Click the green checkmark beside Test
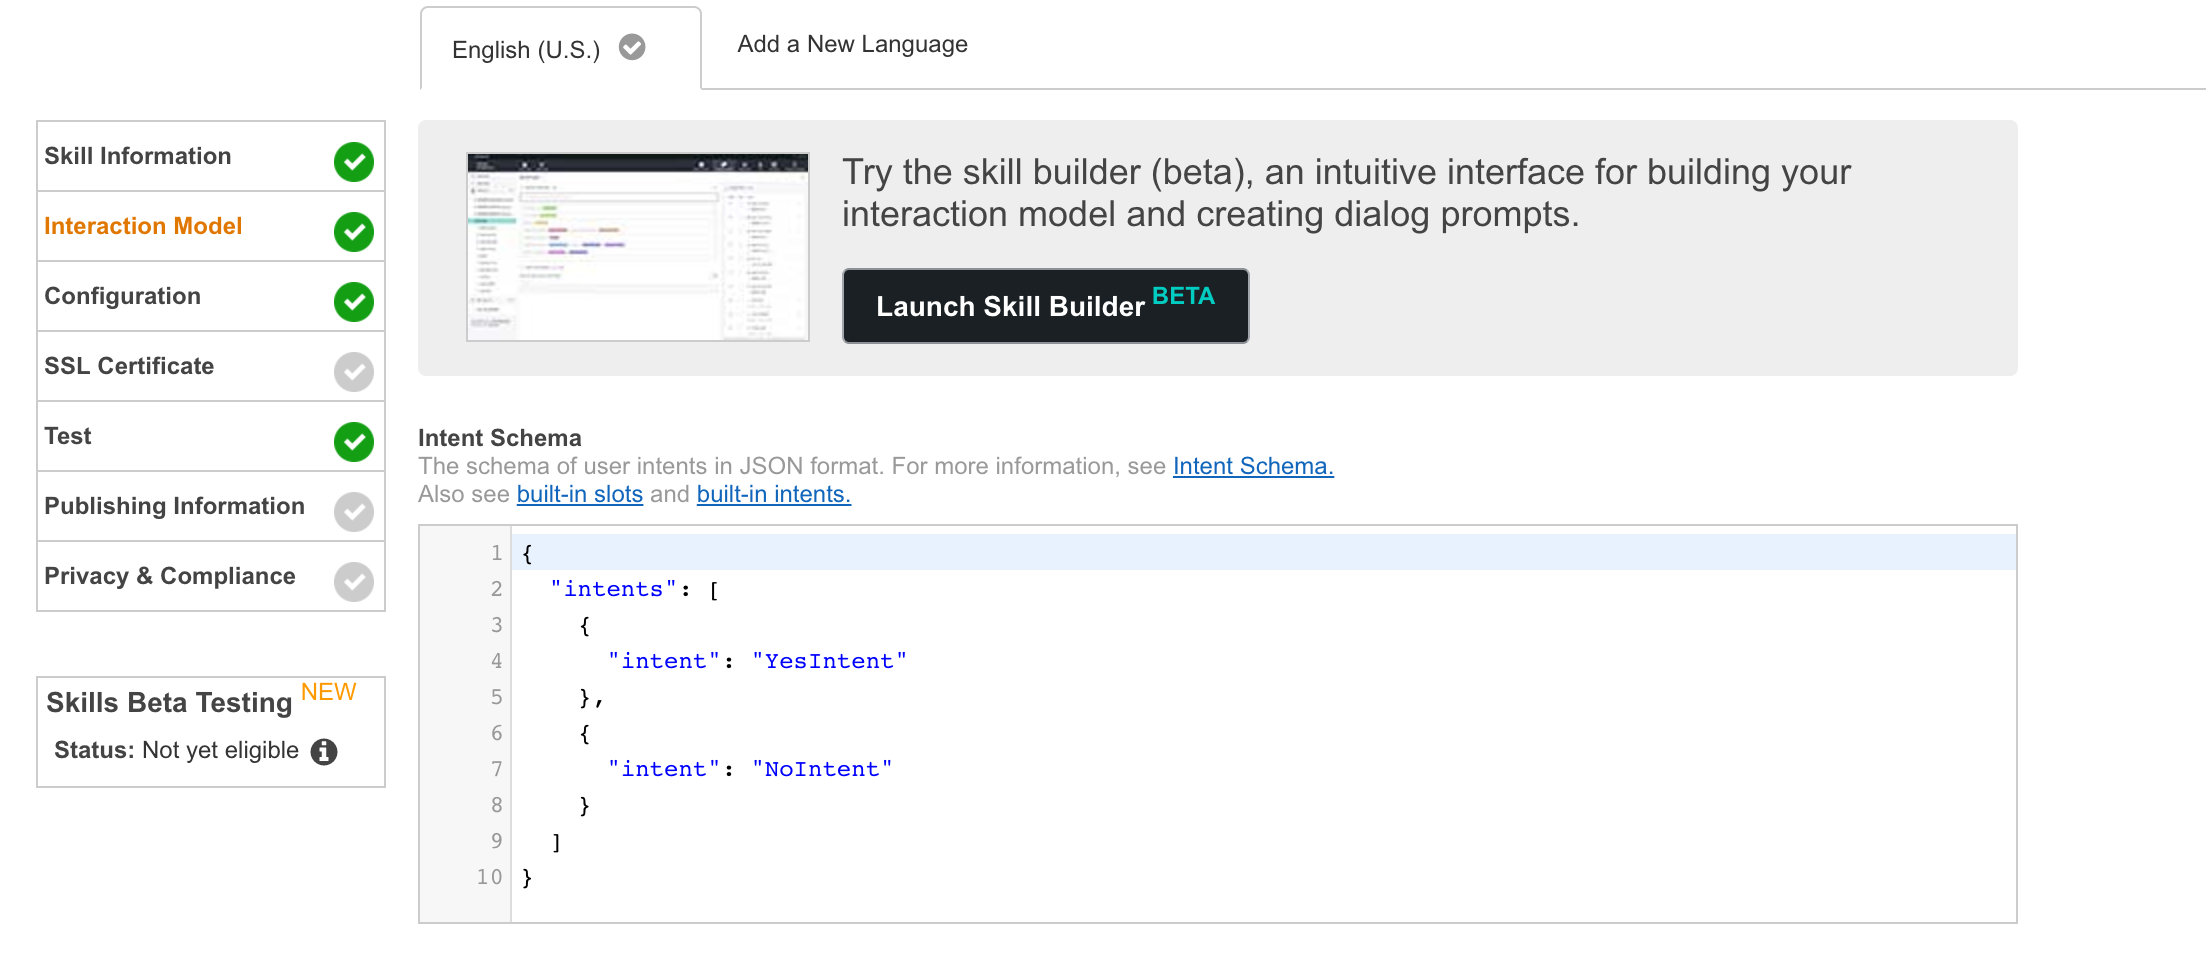2206x972 pixels. click(x=354, y=441)
